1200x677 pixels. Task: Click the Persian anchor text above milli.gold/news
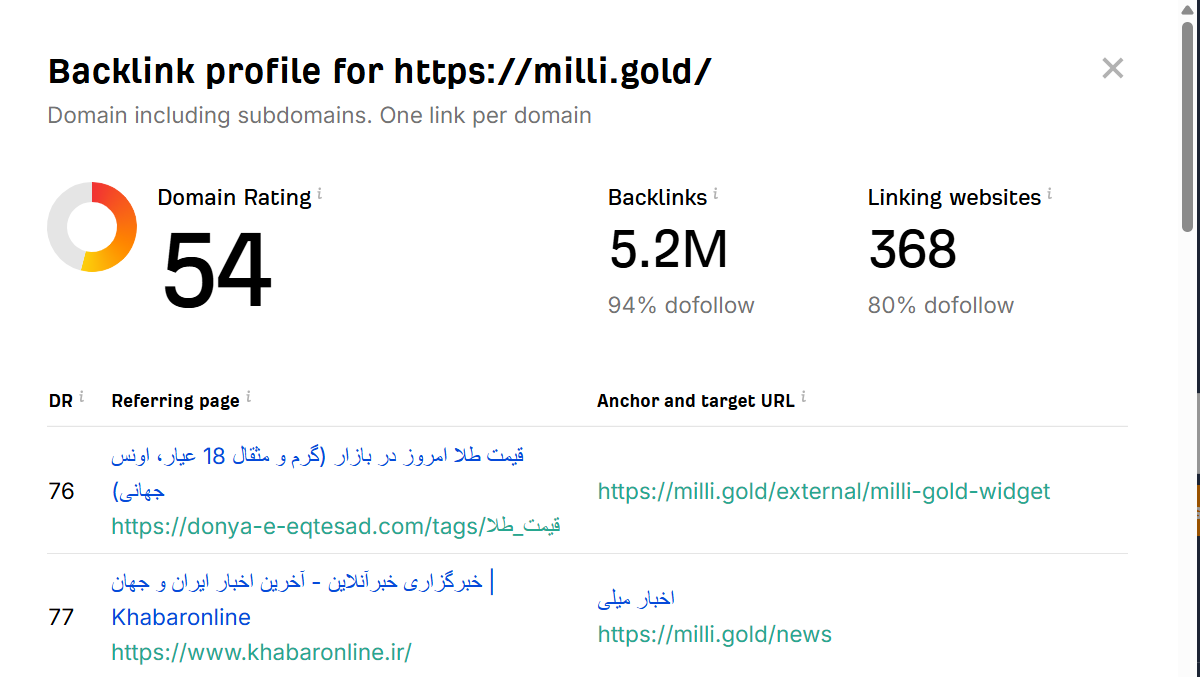point(636,598)
